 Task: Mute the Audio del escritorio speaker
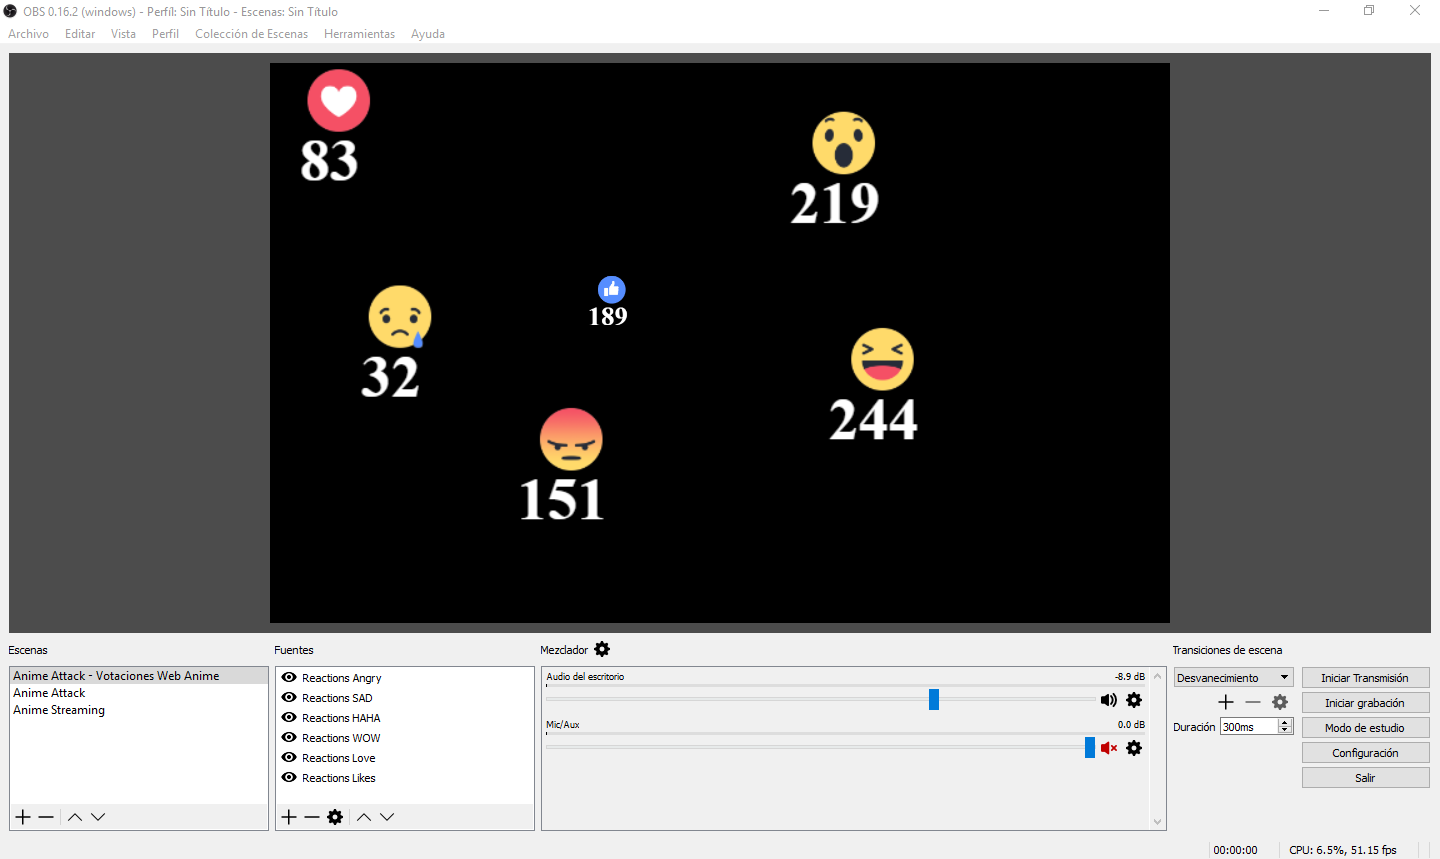[1109, 700]
